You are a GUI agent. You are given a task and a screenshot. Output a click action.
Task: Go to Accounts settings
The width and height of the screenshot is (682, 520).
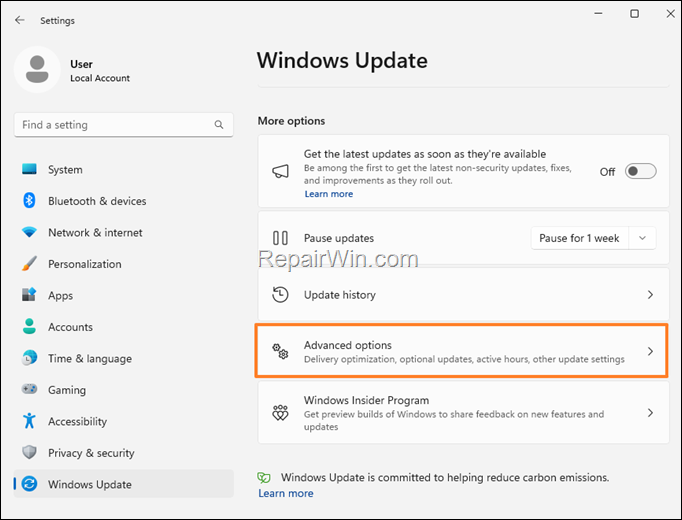124,327
